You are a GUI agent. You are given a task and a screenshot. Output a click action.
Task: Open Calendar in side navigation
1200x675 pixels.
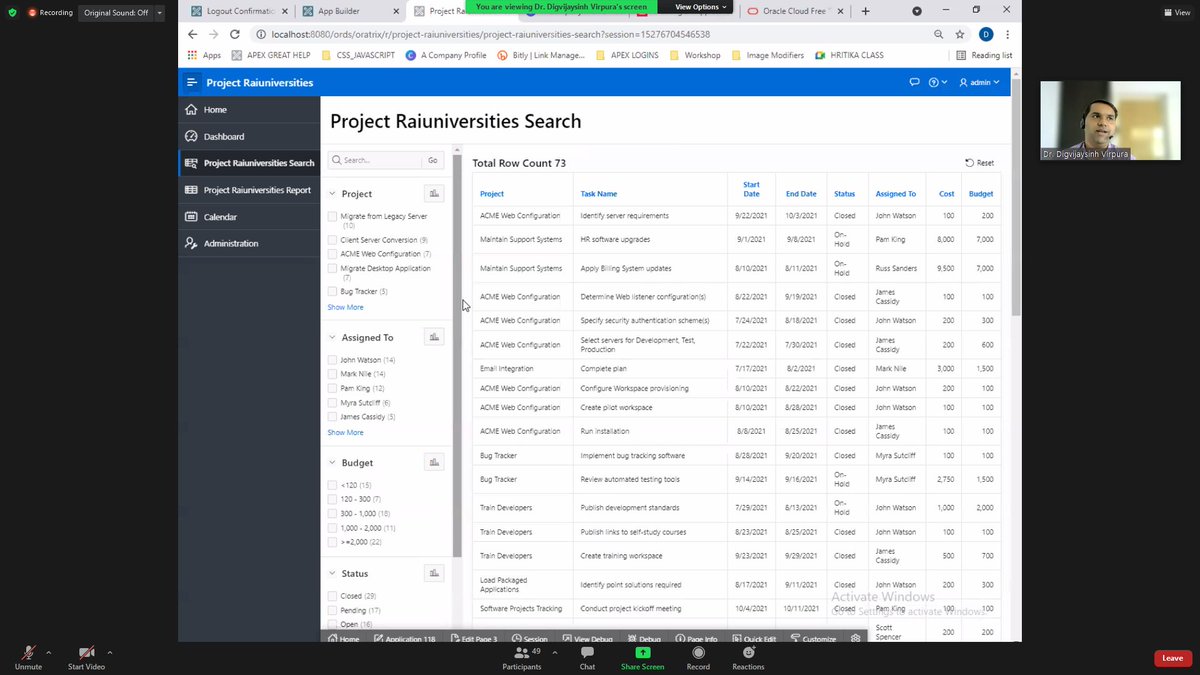[x=249, y=217]
